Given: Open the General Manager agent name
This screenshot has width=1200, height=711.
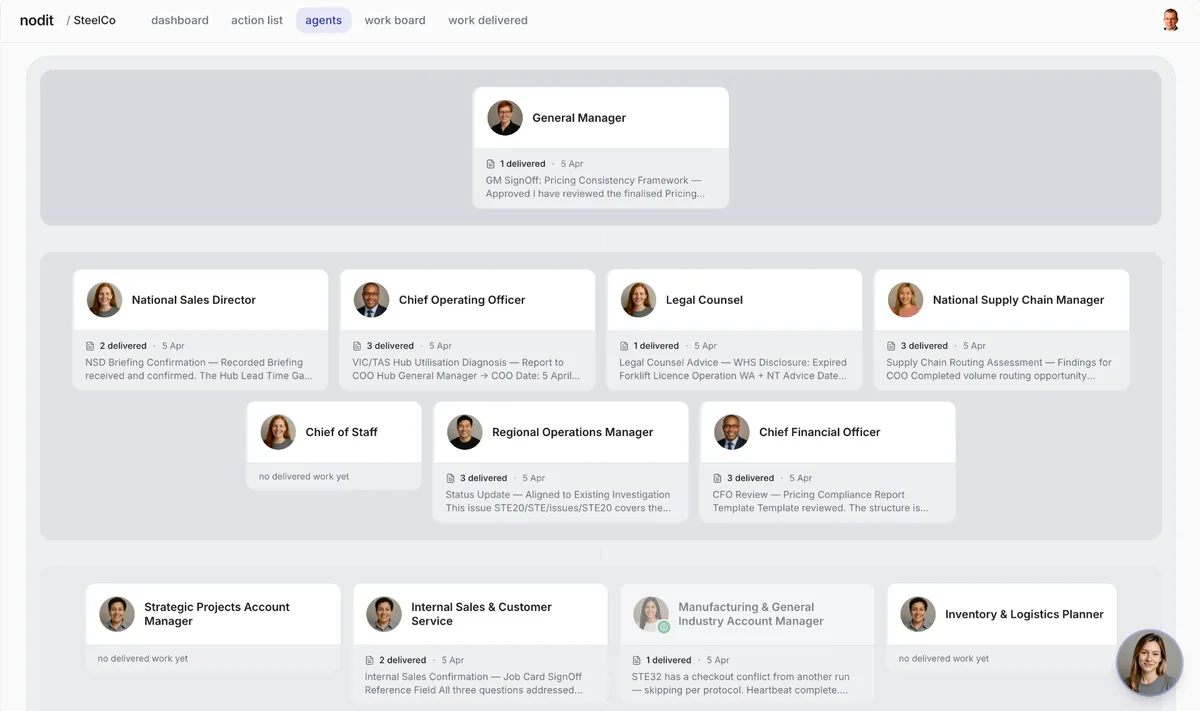Looking at the screenshot, I should (x=579, y=118).
